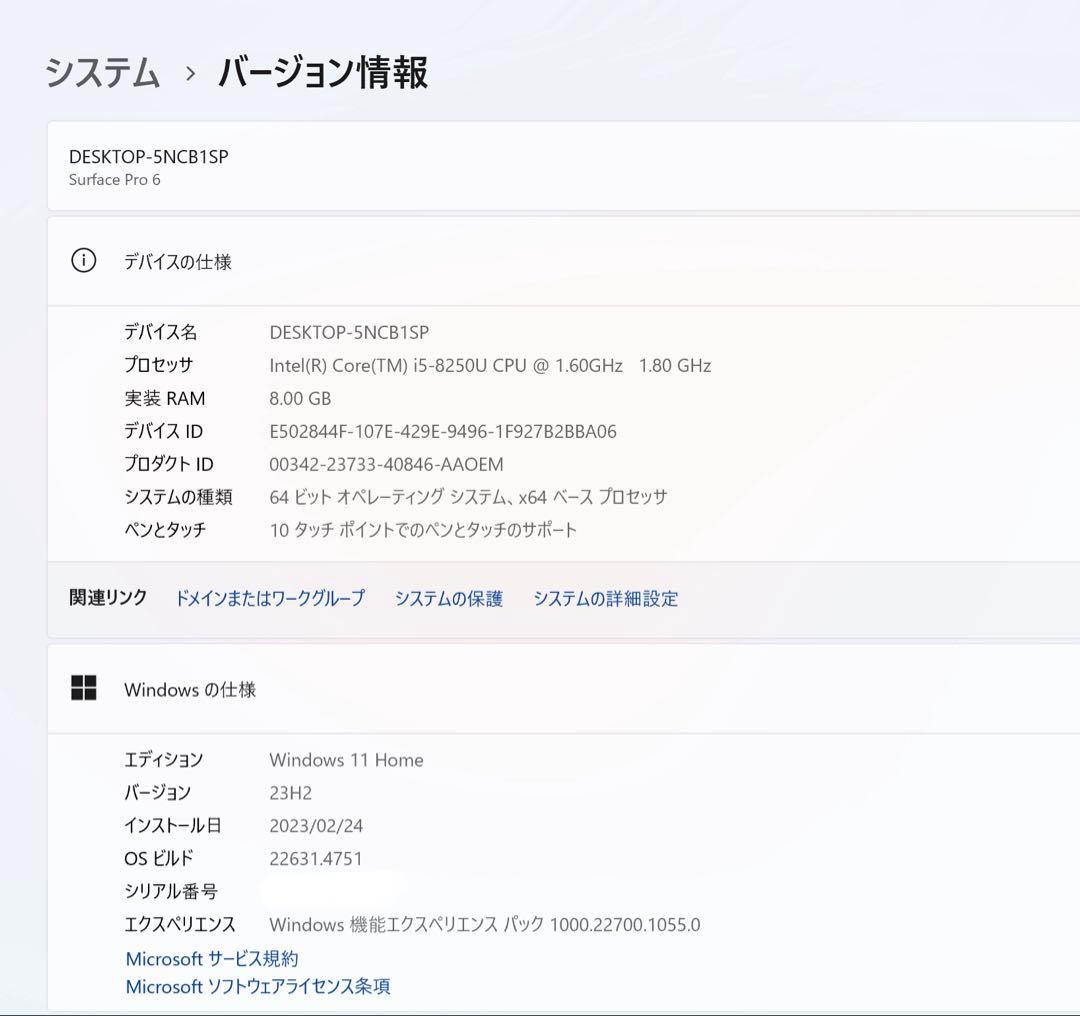Open システムの詳細設定
Viewport: 1080px width, 1016px height.
606,598
